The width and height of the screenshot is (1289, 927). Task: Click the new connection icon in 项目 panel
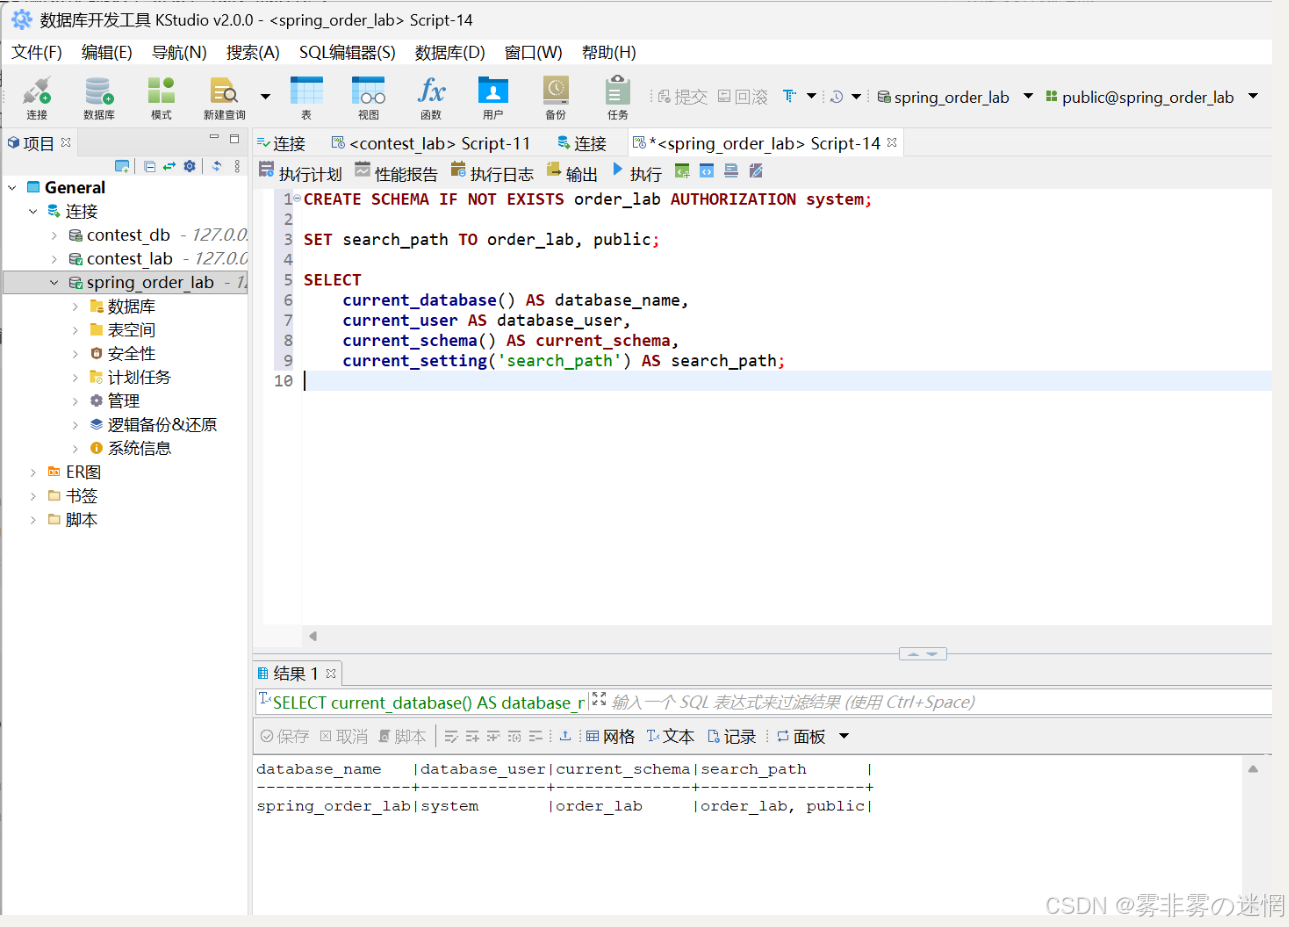click(x=122, y=166)
